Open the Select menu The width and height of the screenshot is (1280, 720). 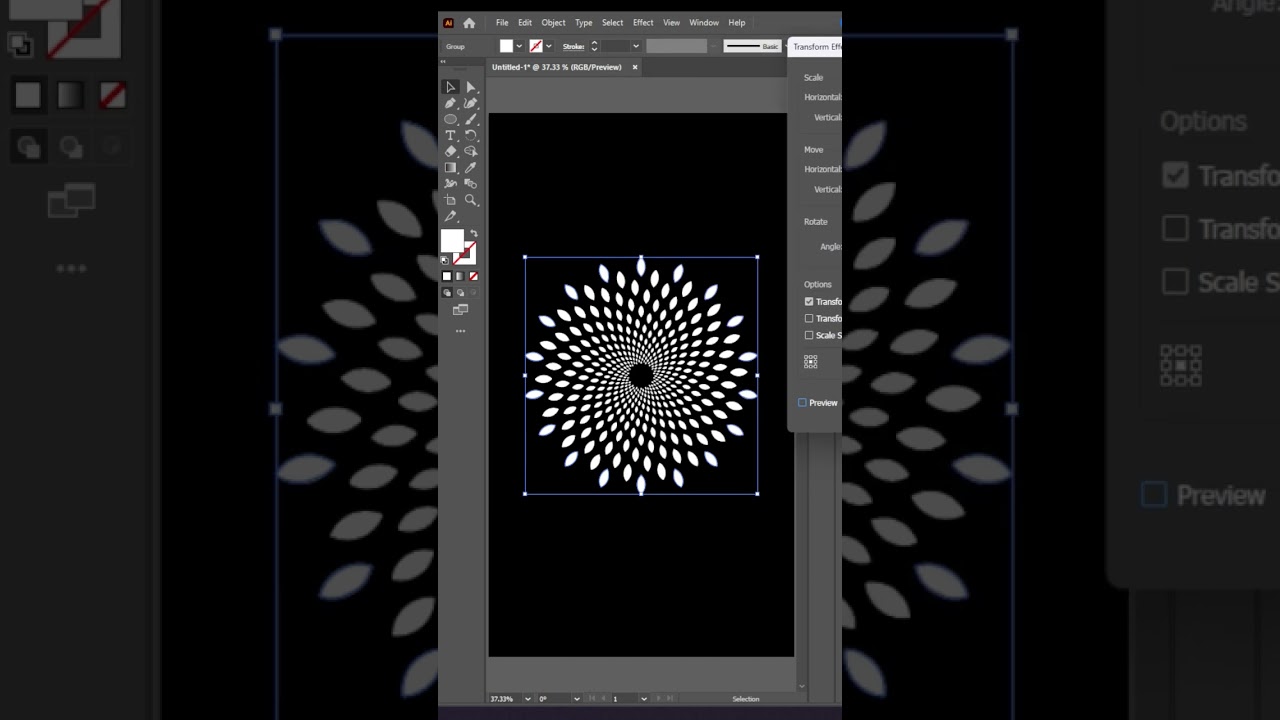613,23
